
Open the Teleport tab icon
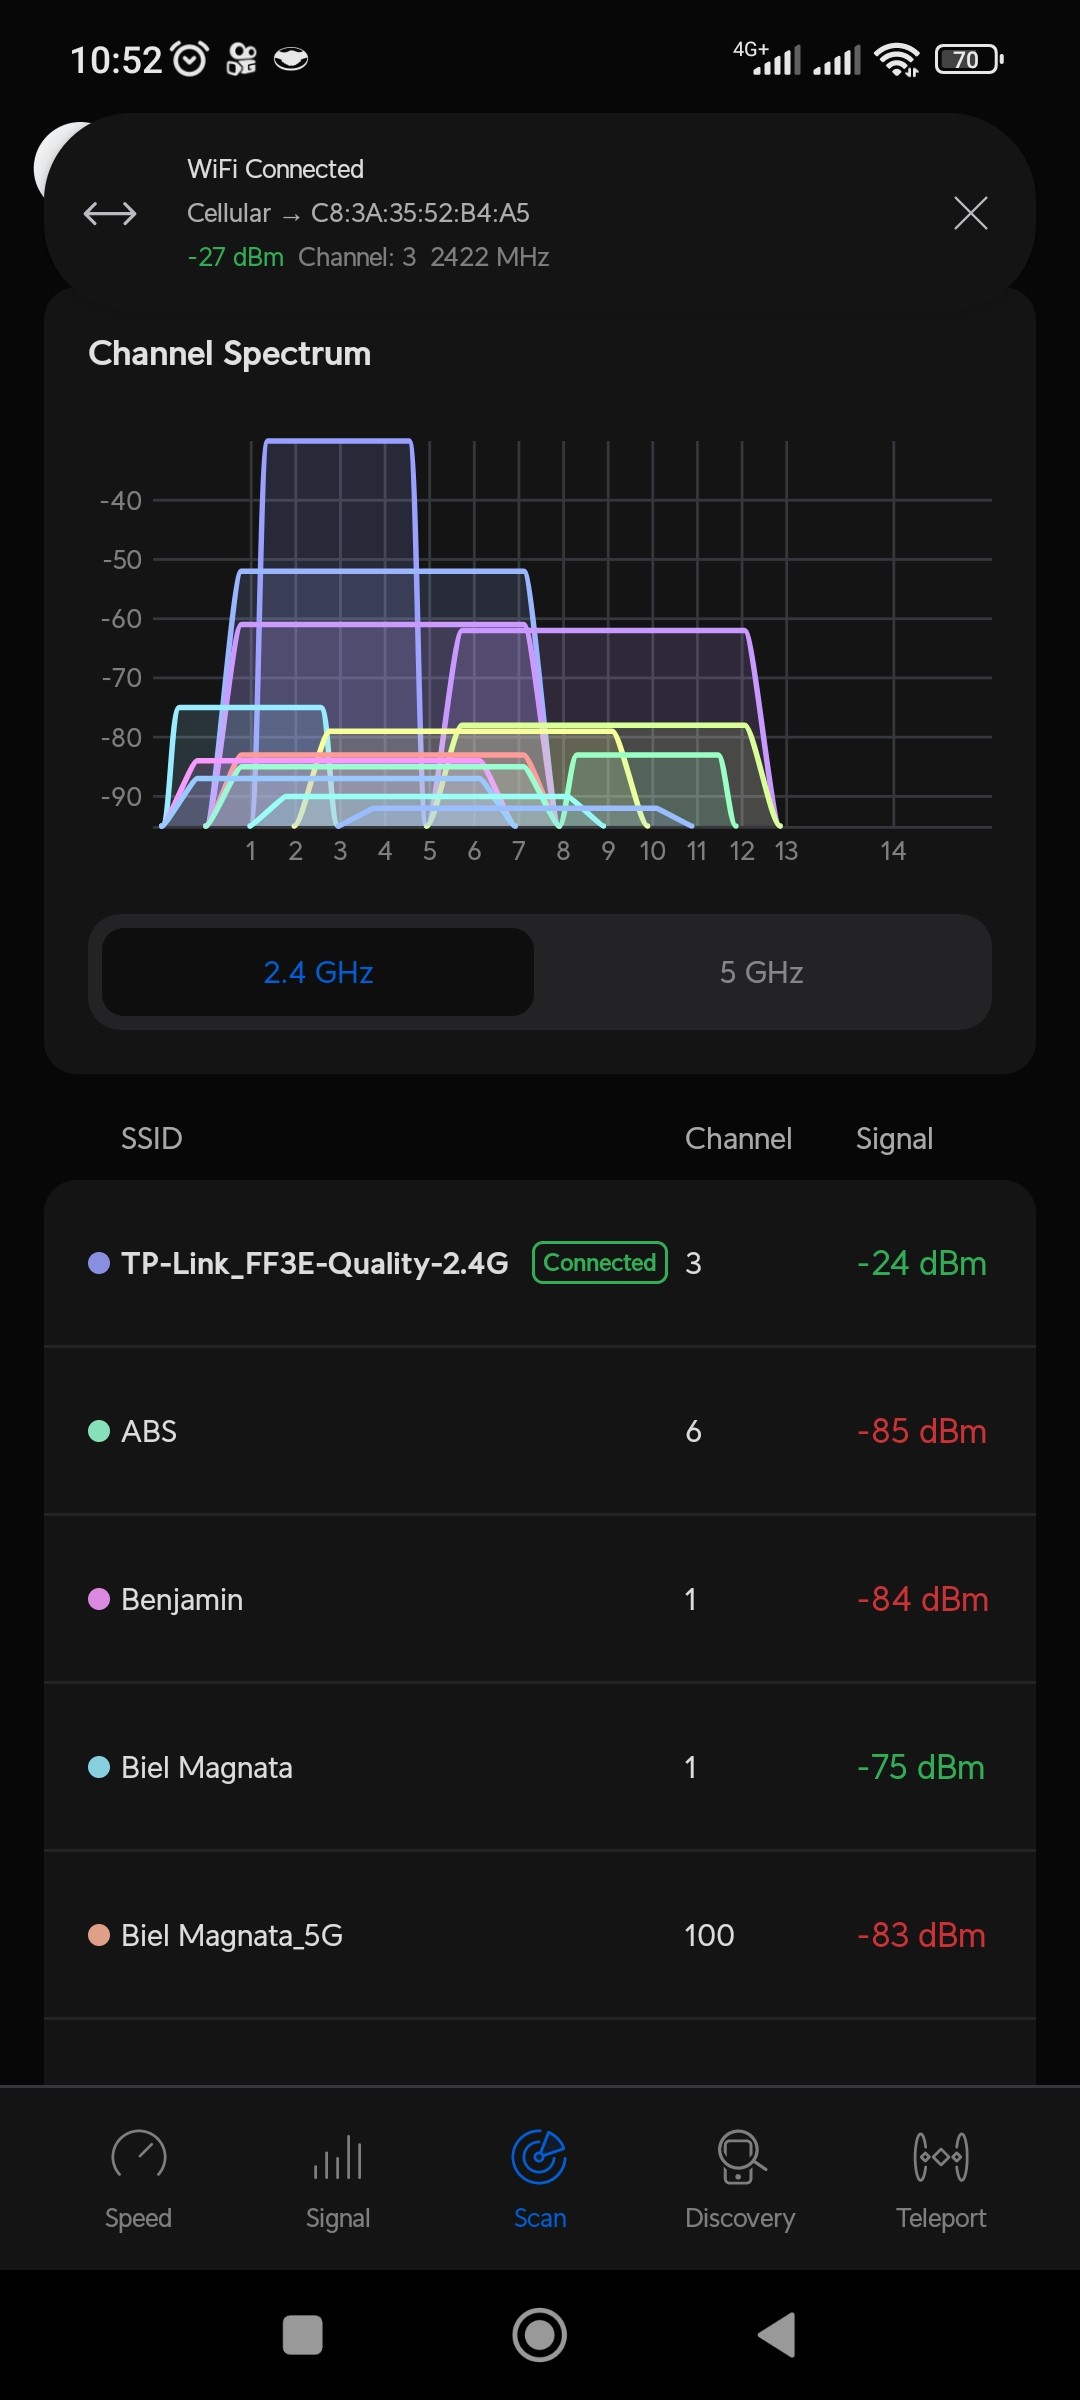[940, 2155]
